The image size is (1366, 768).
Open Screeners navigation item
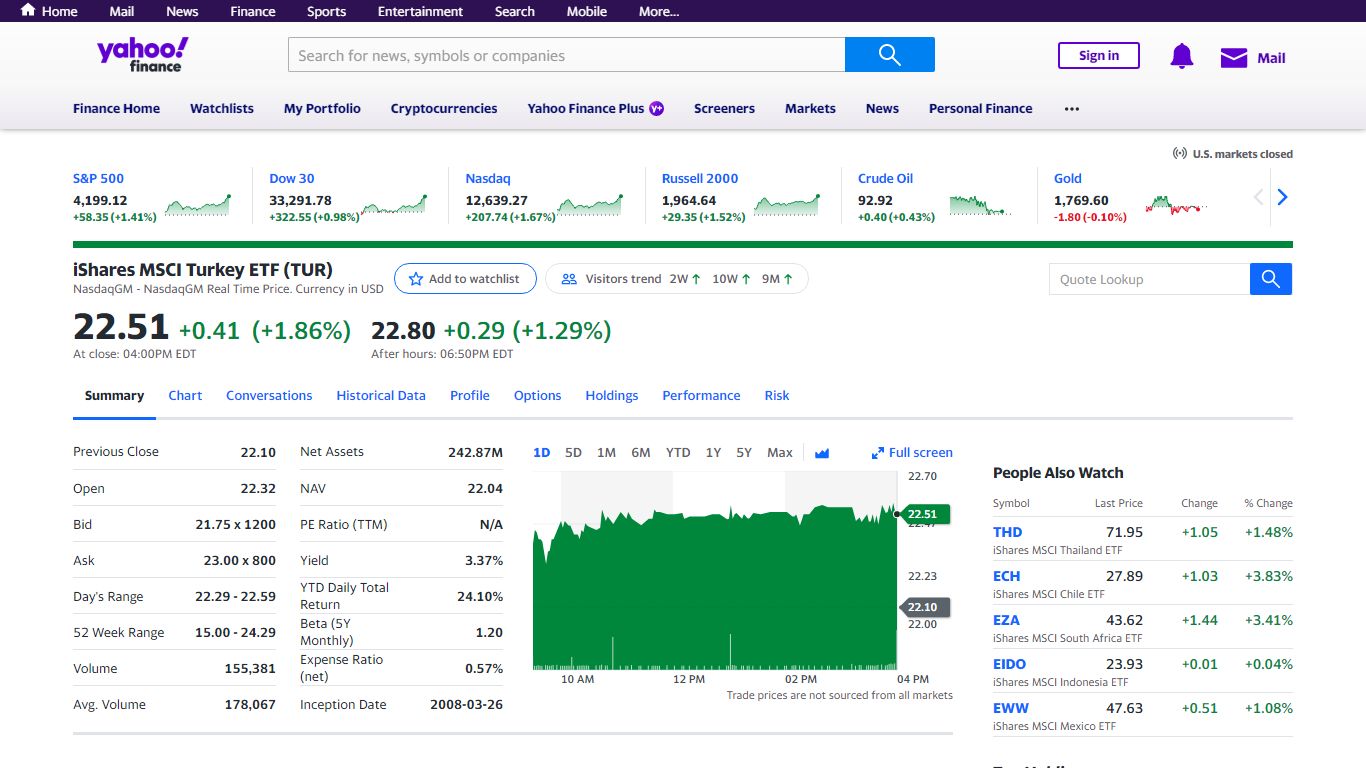coord(724,109)
